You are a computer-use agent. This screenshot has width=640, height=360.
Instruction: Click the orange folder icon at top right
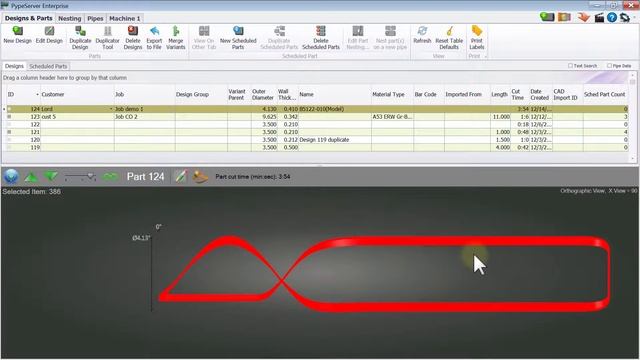564,17
